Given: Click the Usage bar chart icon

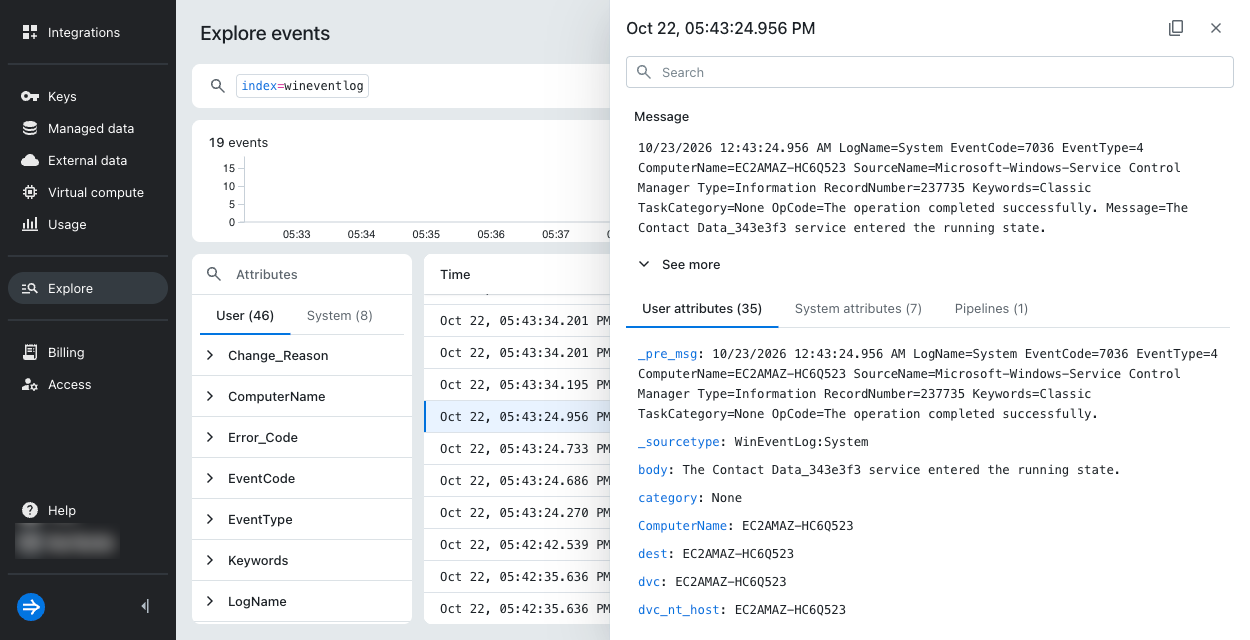Looking at the screenshot, I should coord(30,224).
